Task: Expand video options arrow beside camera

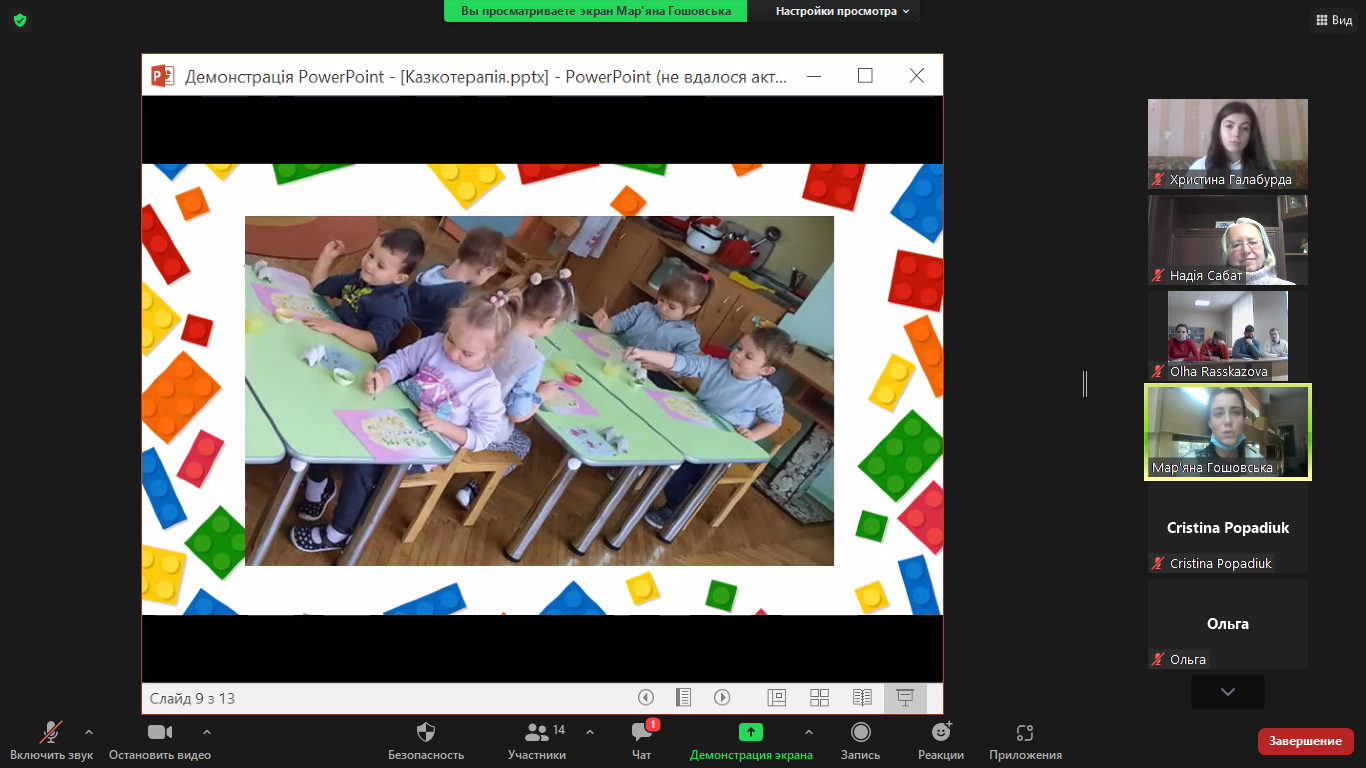Action: pos(207,732)
